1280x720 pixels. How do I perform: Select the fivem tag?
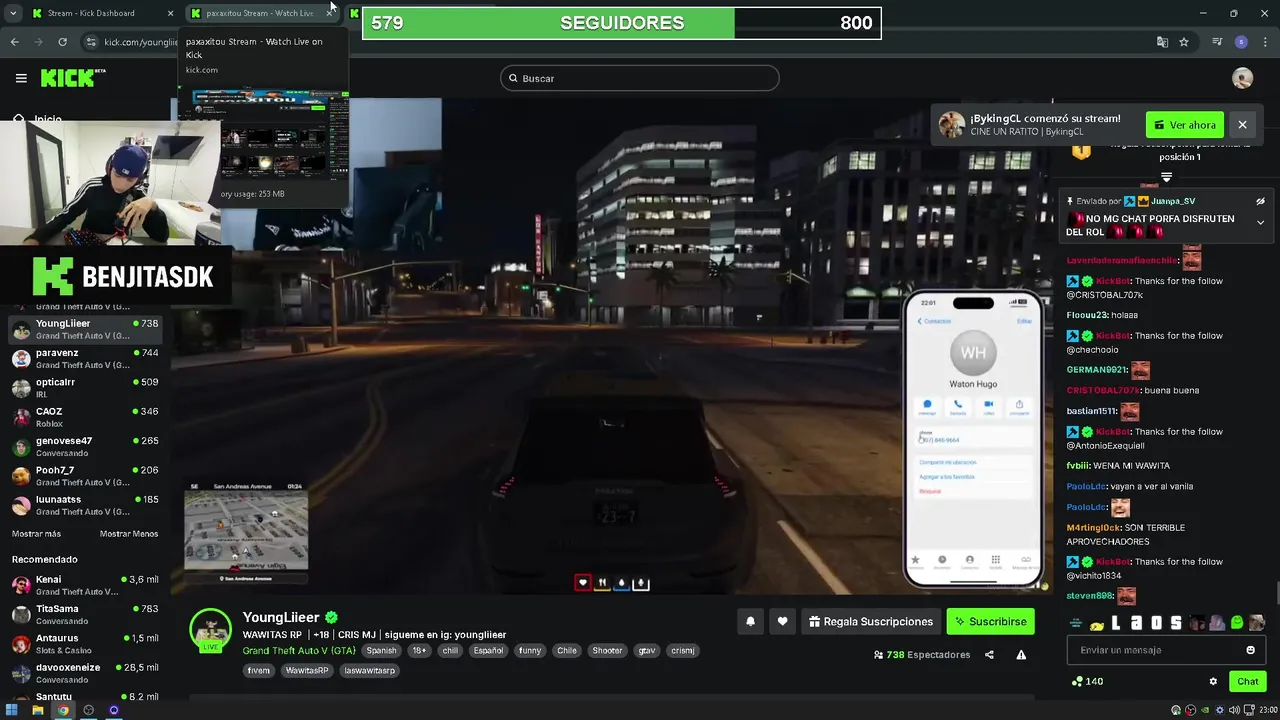pyautogui.click(x=259, y=670)
